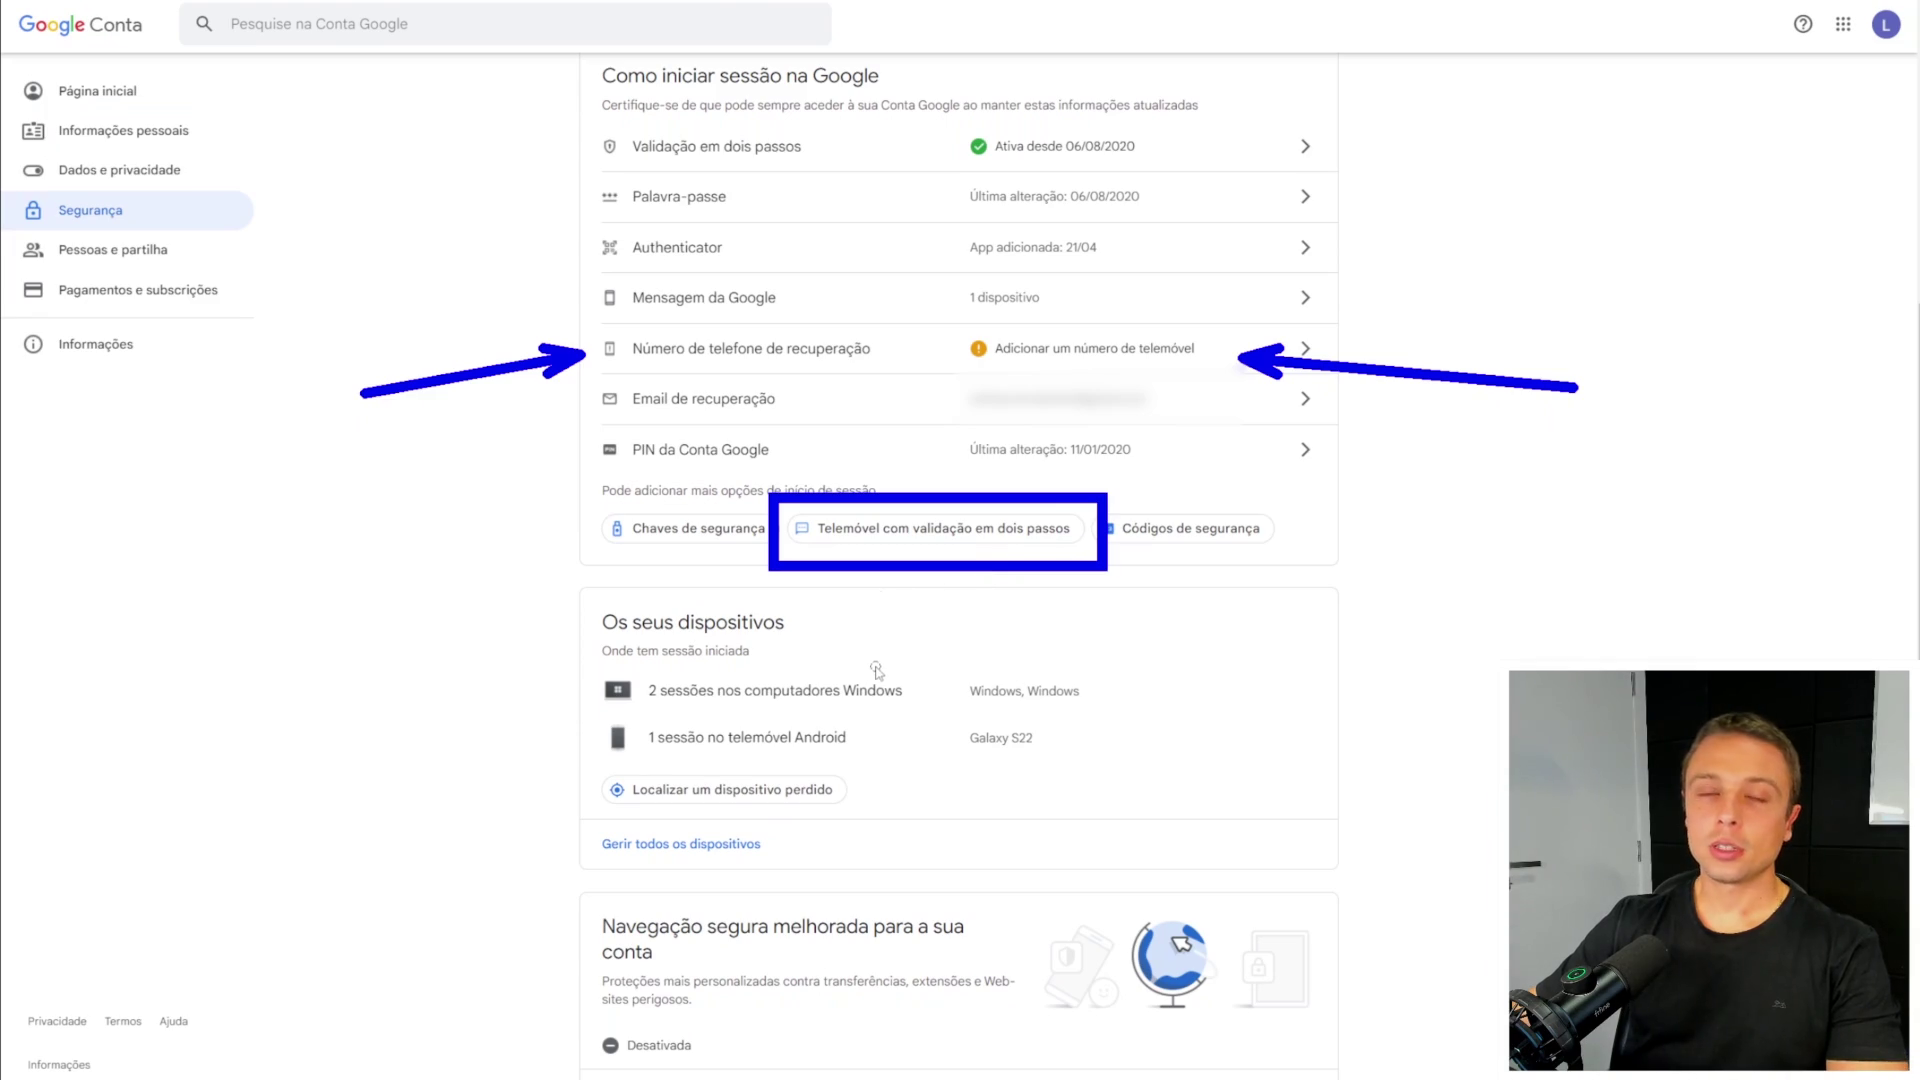Open Termos footer link
Viewport: 1920px width, 1080px height.
(x=123, y=1022)
